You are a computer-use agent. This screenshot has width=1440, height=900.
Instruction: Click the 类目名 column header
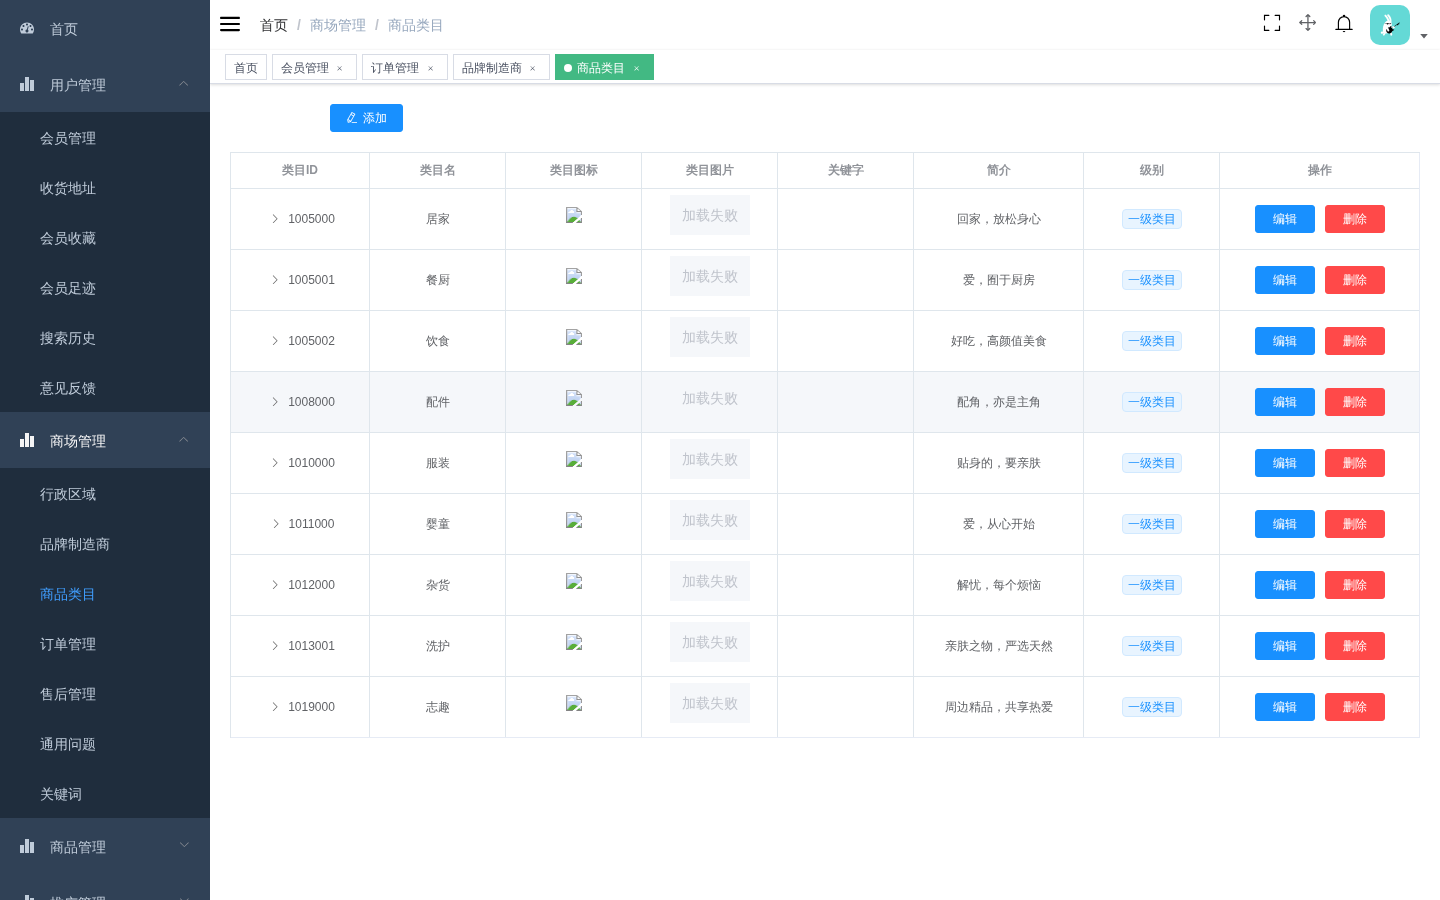[x=438, y=170]
